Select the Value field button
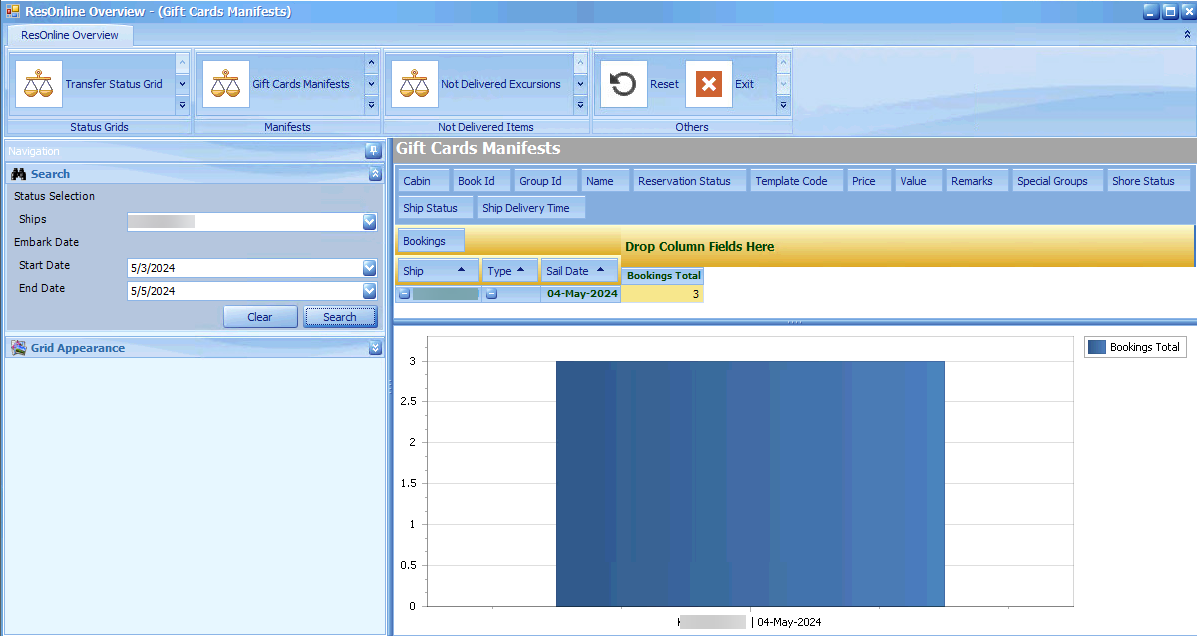The image size is (1197, 636). [918, 181]
